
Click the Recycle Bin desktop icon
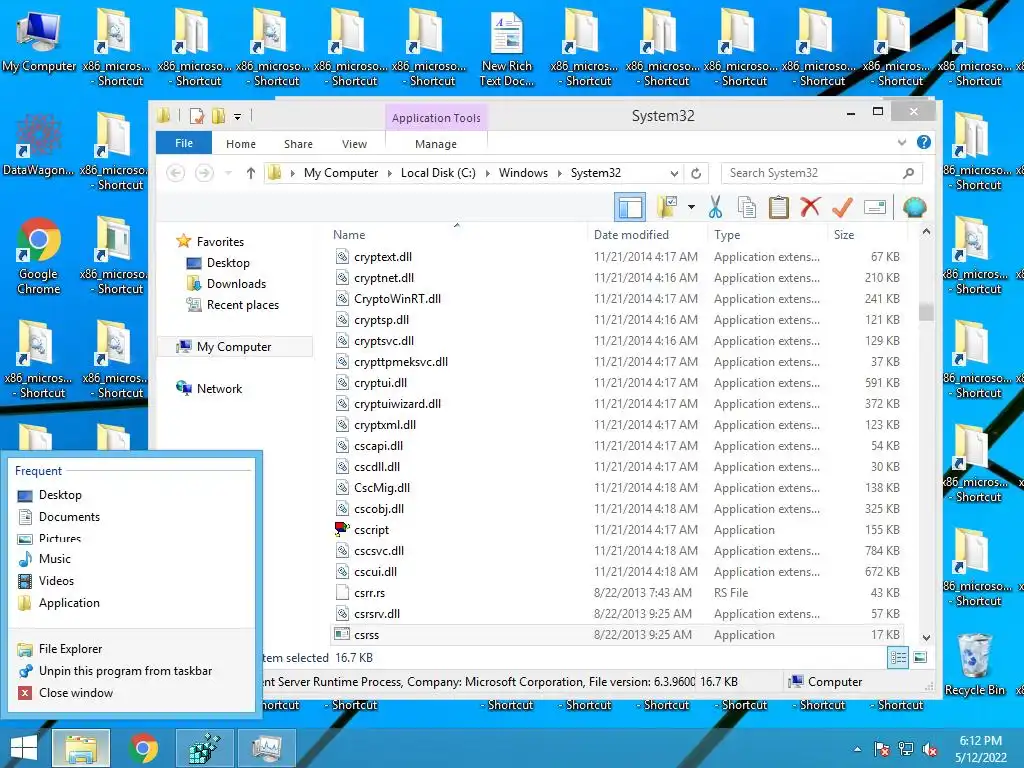(974, 664)
